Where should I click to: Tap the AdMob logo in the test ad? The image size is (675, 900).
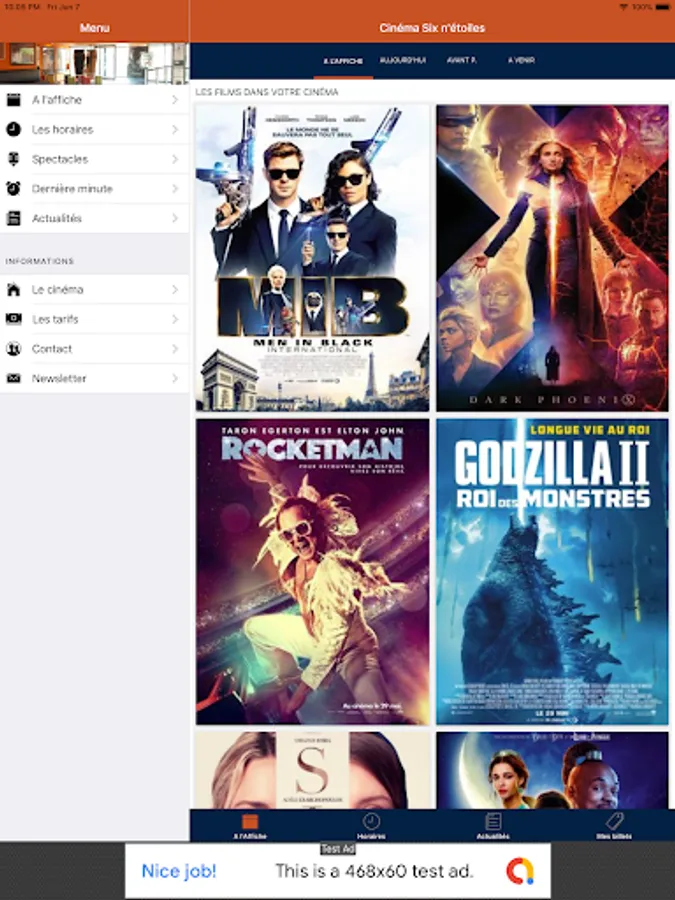[519, 871]
